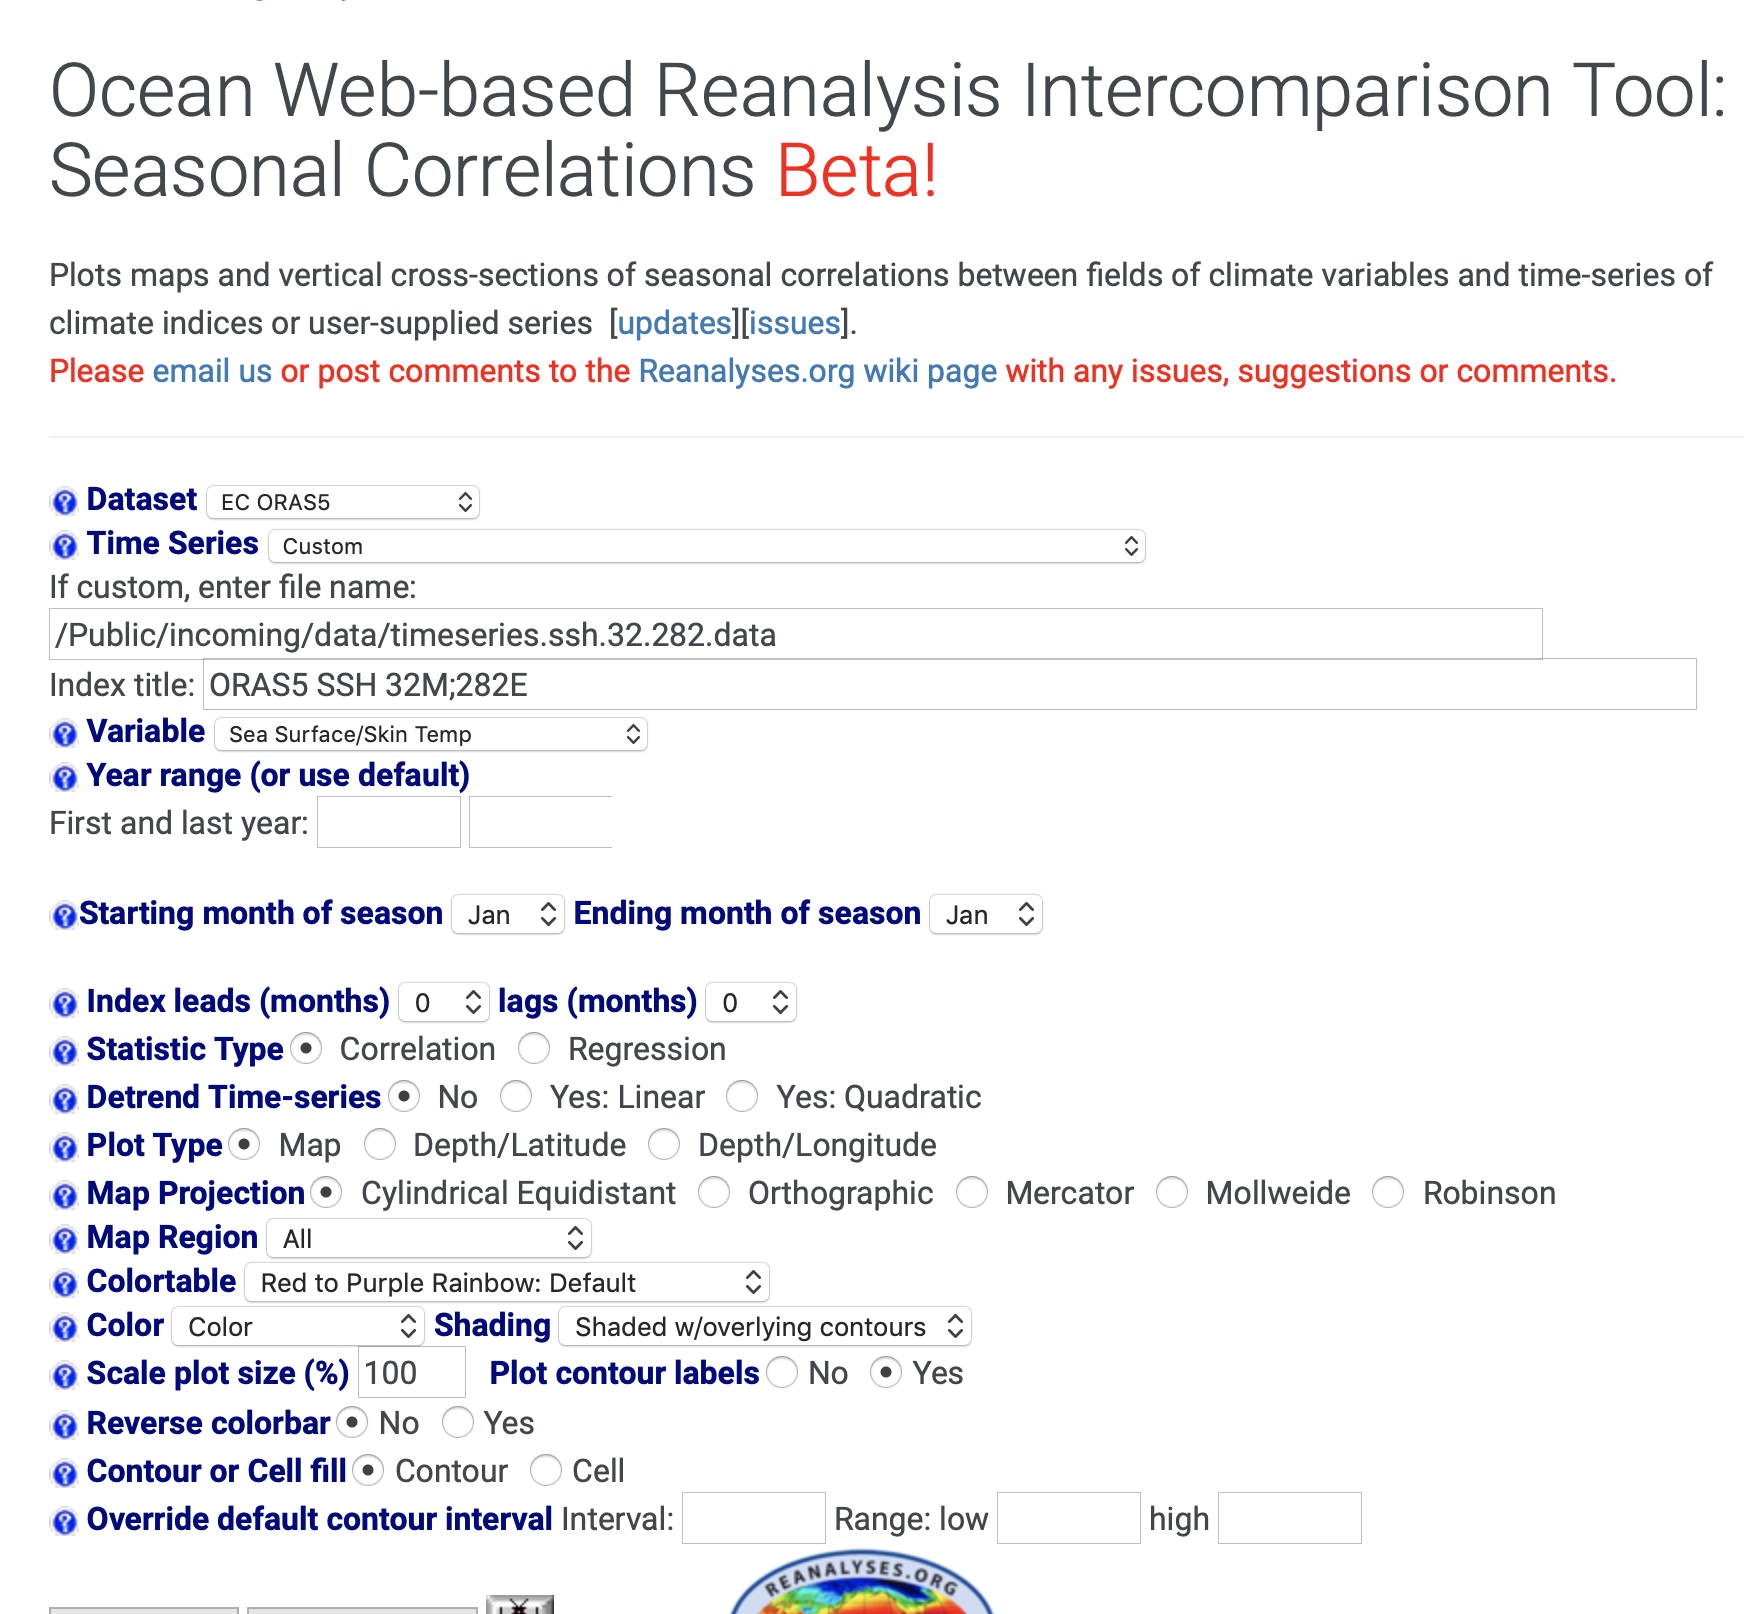This screenshot has width=1758, height=1614.
Task: Click the Range low field
Action: 1069,1518
